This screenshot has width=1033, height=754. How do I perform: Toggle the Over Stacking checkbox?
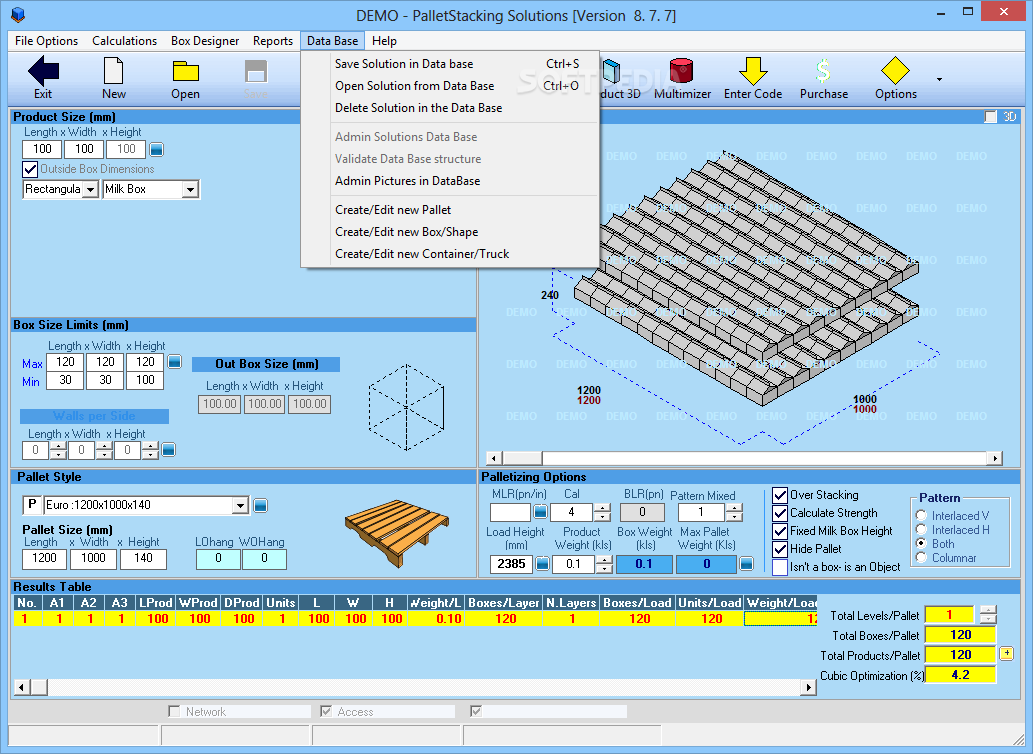coord(779,495)
